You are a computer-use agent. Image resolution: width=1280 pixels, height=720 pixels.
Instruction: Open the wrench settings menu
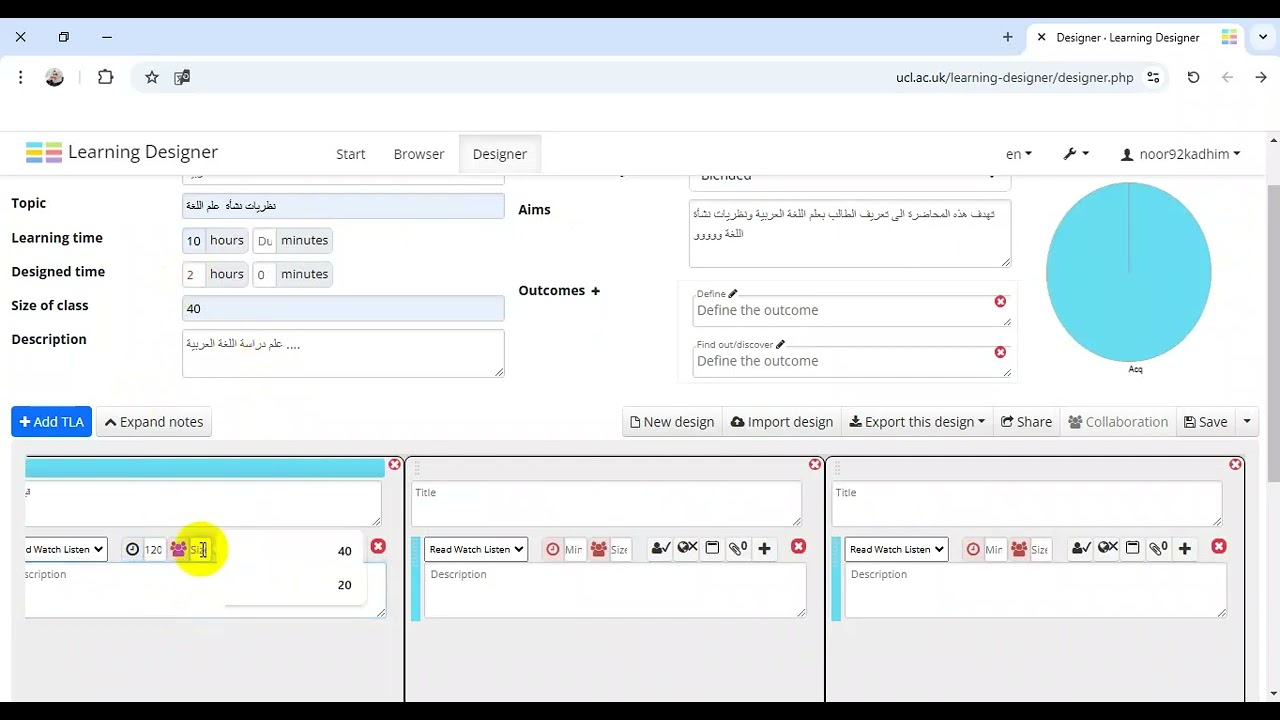pyautogui.click(x=1076, y=154)
